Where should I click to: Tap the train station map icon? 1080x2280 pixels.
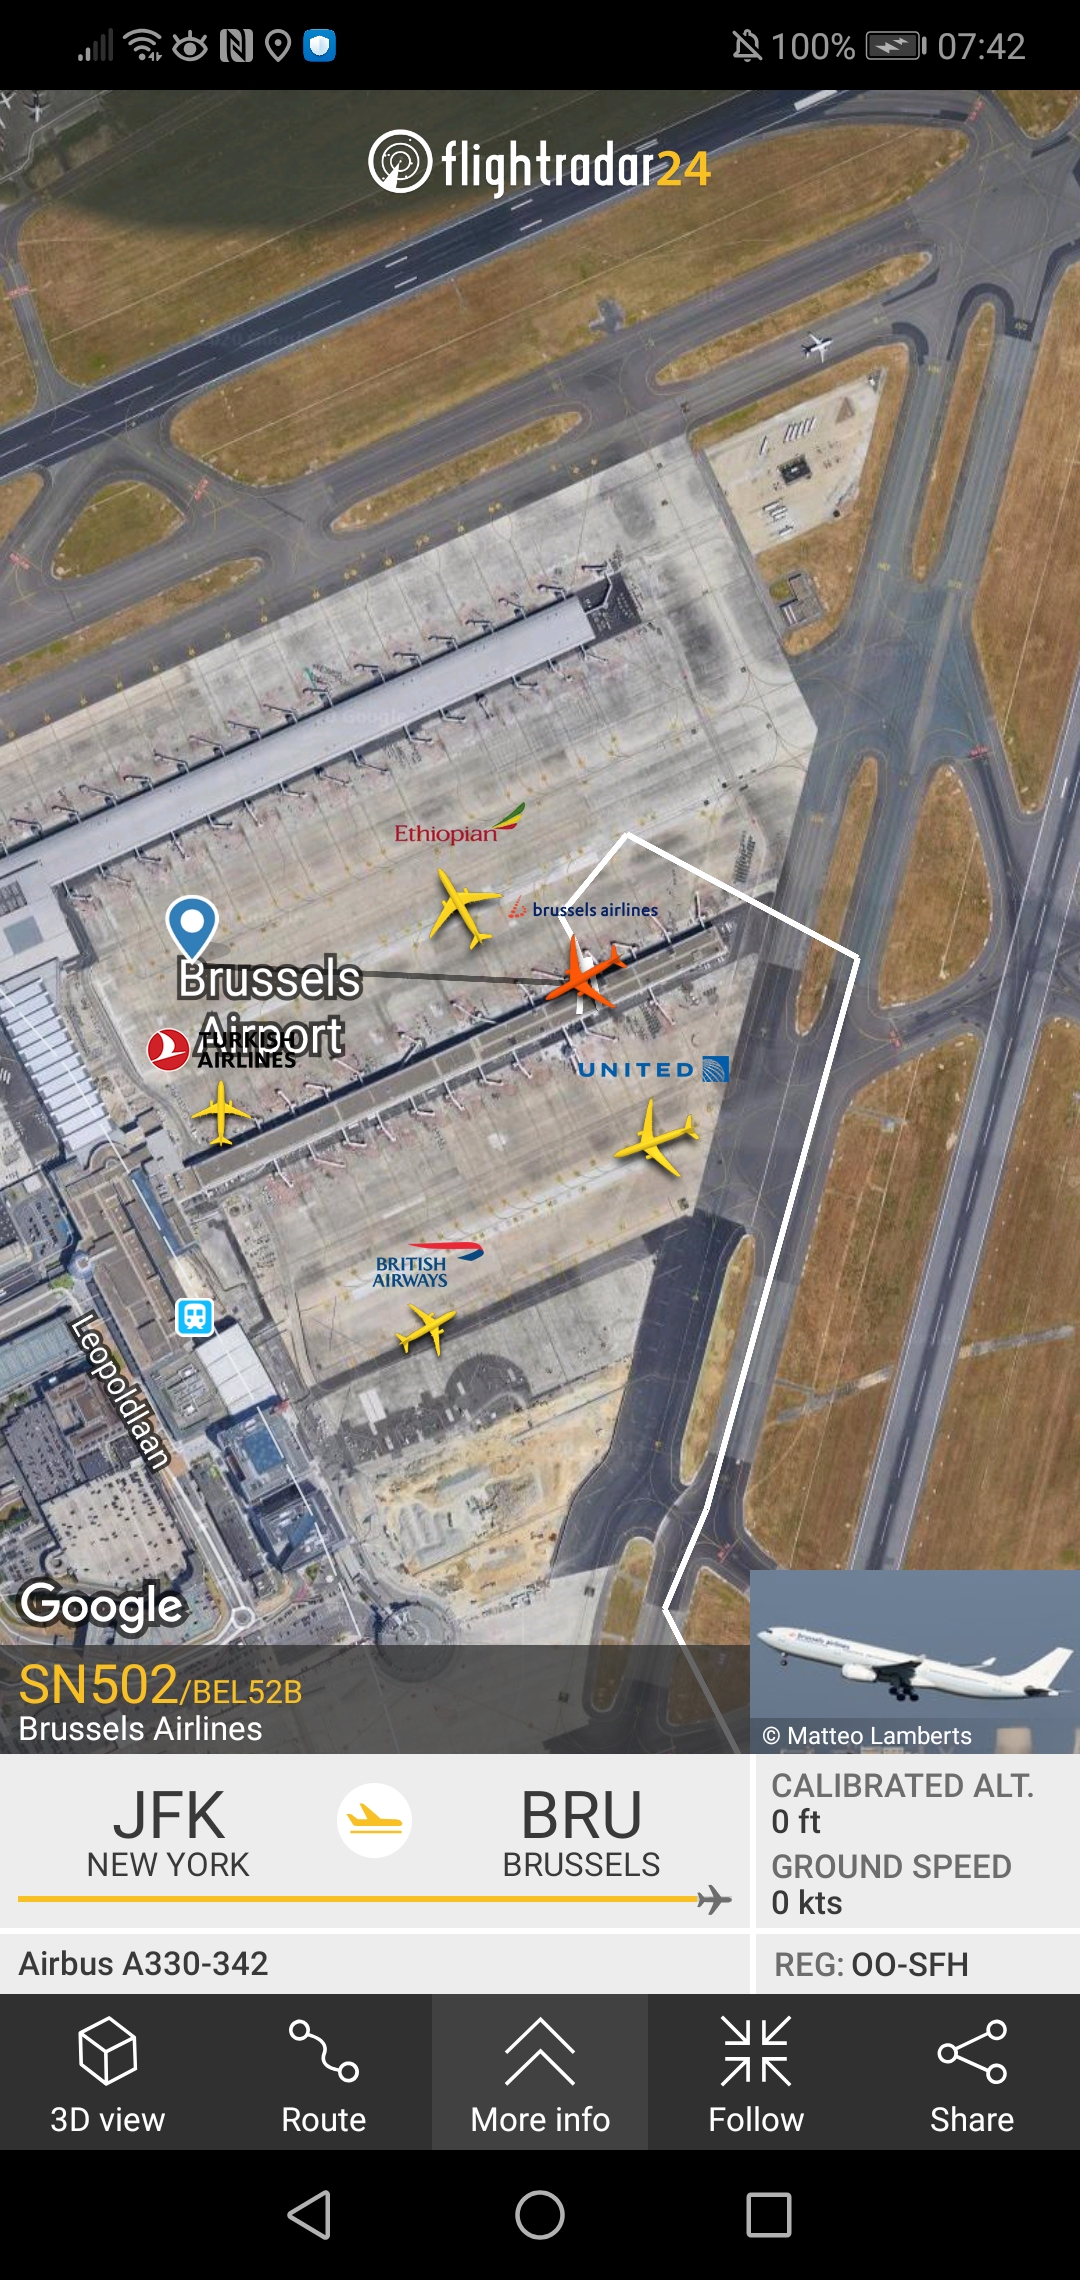tap(195, 1316)
